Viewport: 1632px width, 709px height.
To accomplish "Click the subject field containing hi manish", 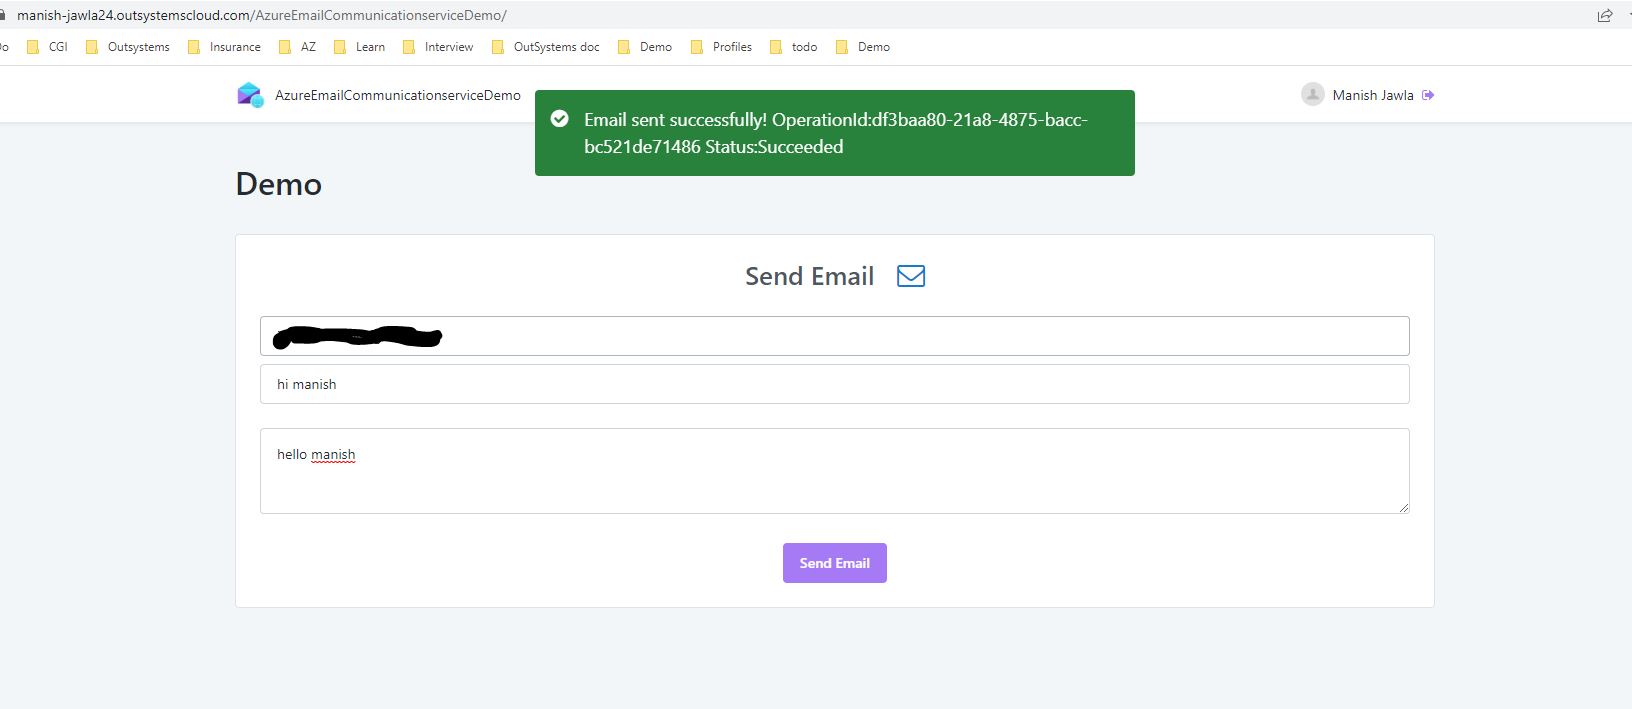I will point(835,384).
